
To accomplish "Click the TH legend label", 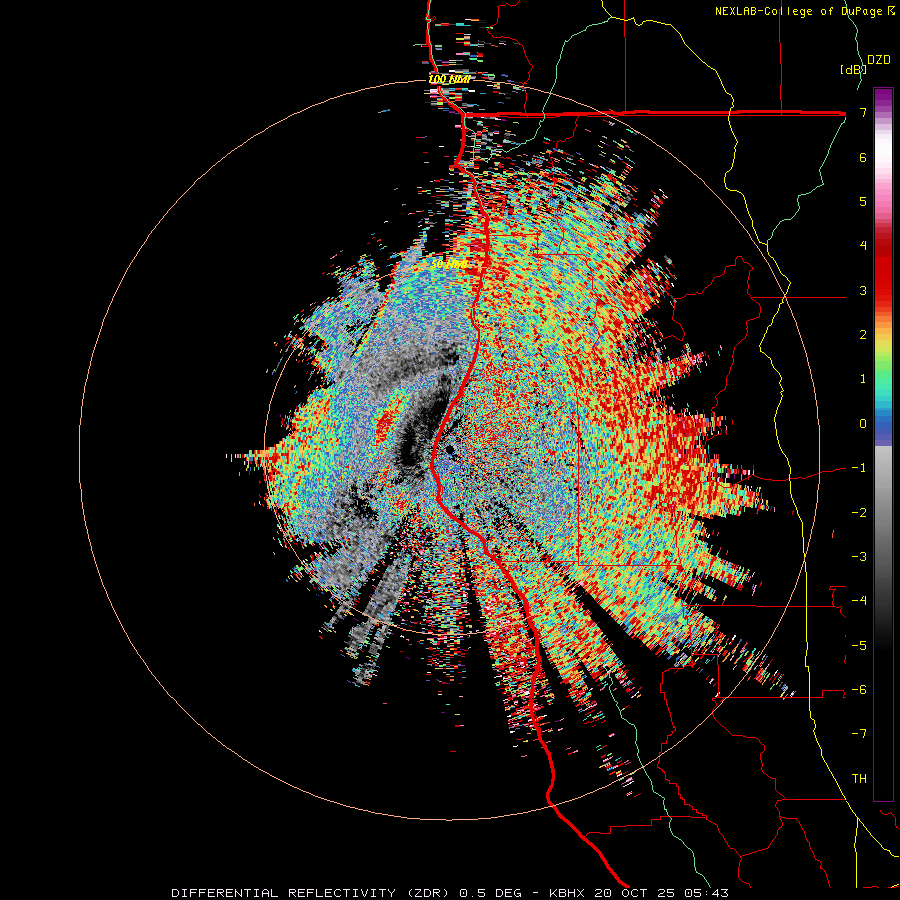I will 859,779.
